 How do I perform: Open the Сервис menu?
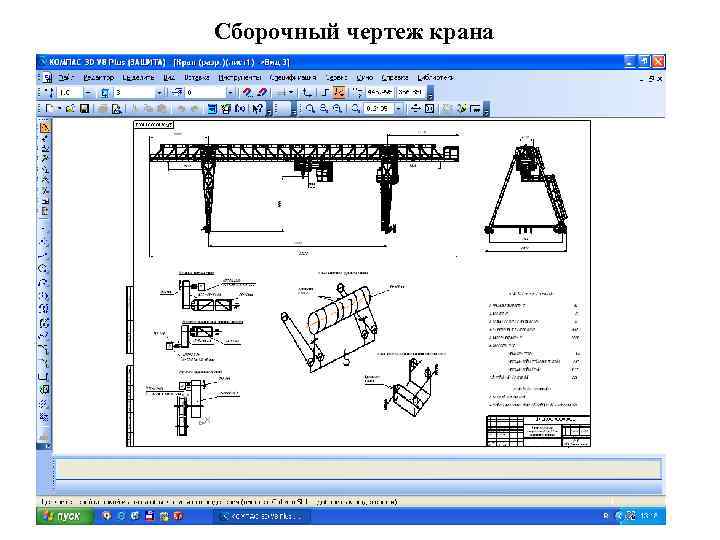click(336, 78)
